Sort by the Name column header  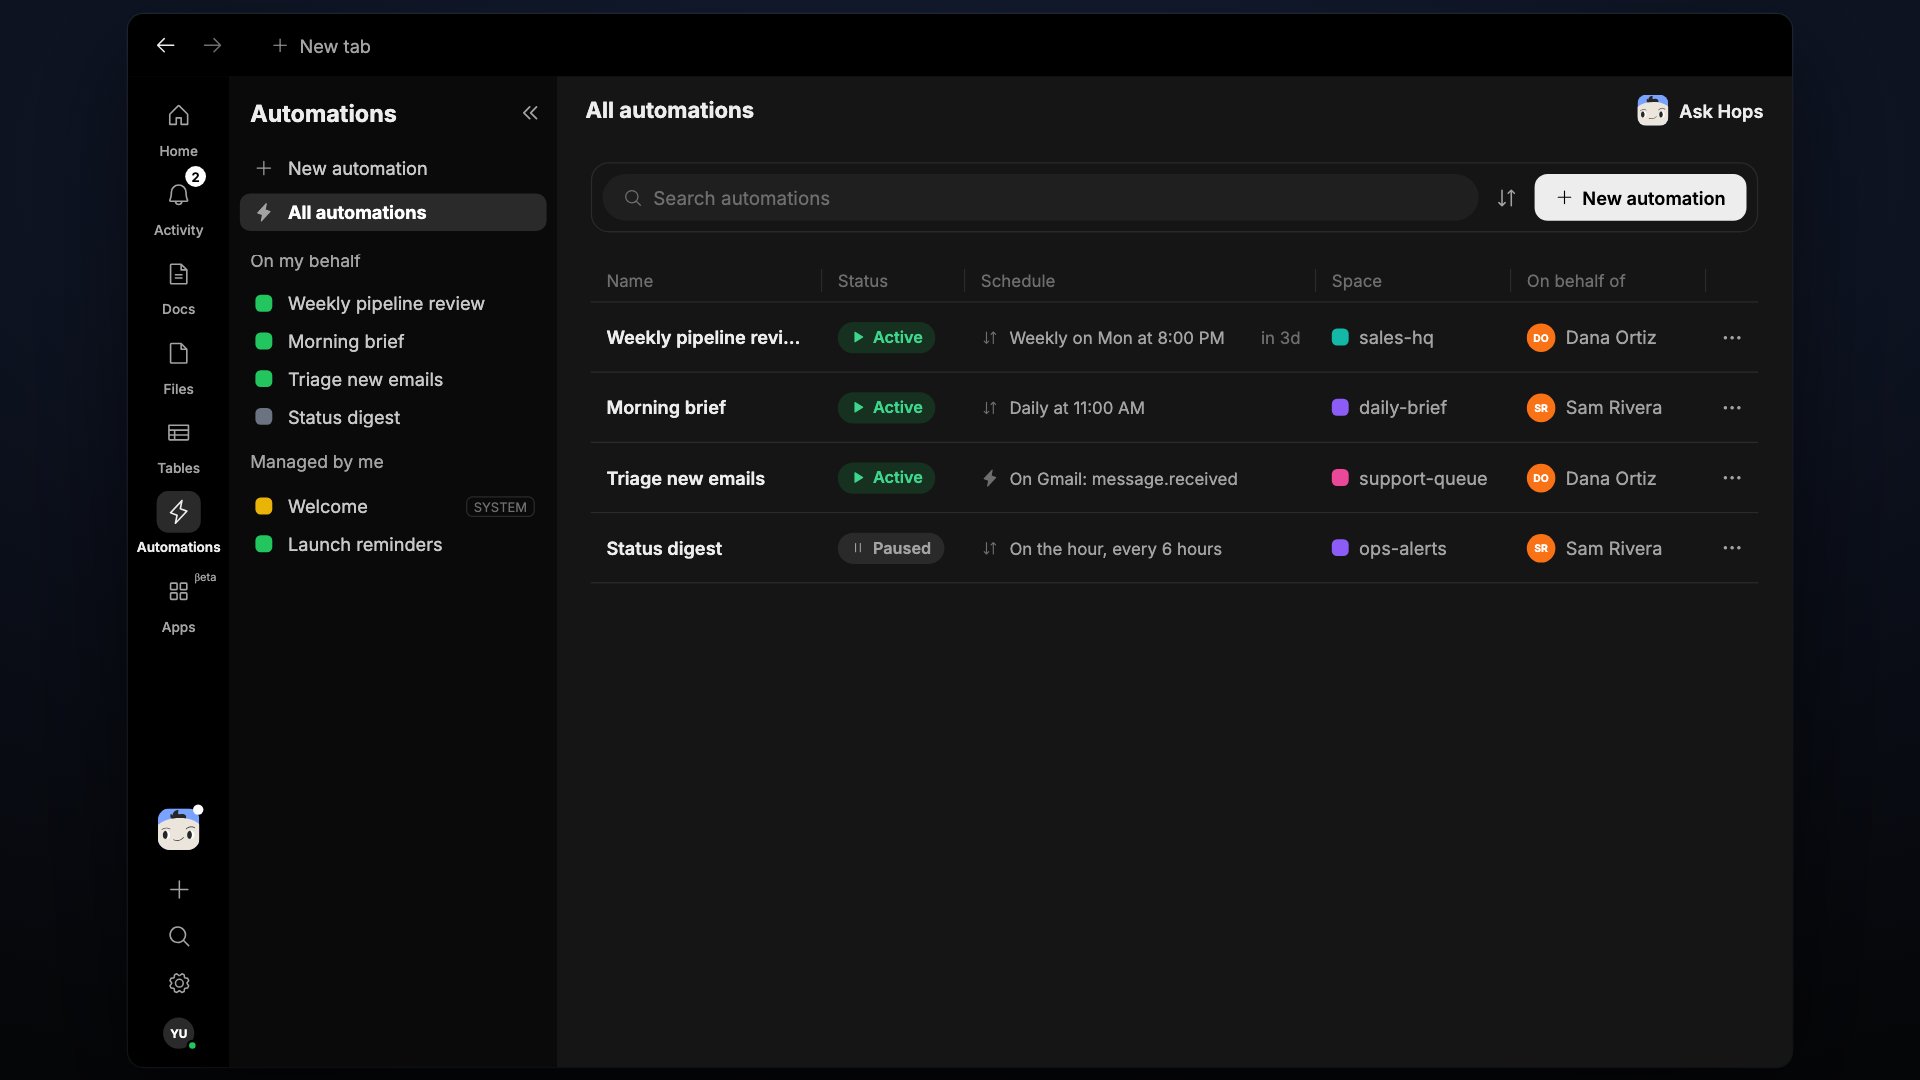click(629, 281)
